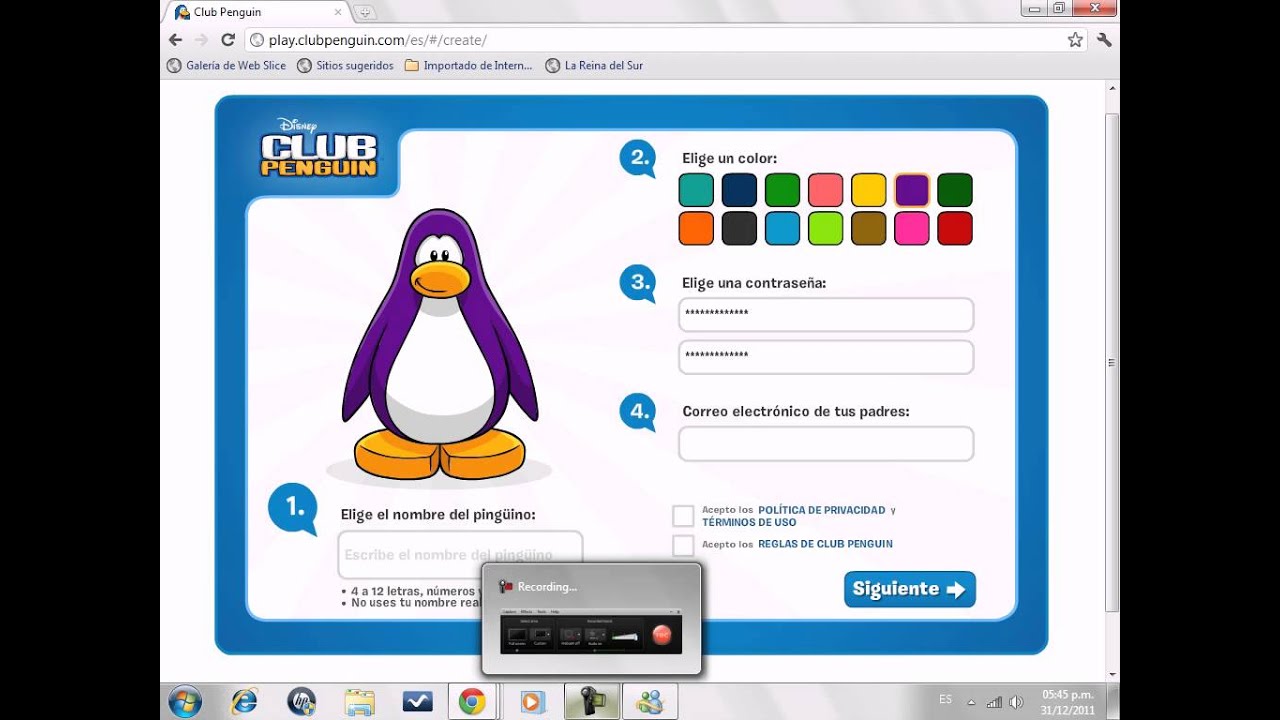Screen dimensions: 1280x720
Task: Check Reglas de Club Penguin acceptance box
Action: tap(683, 545)
